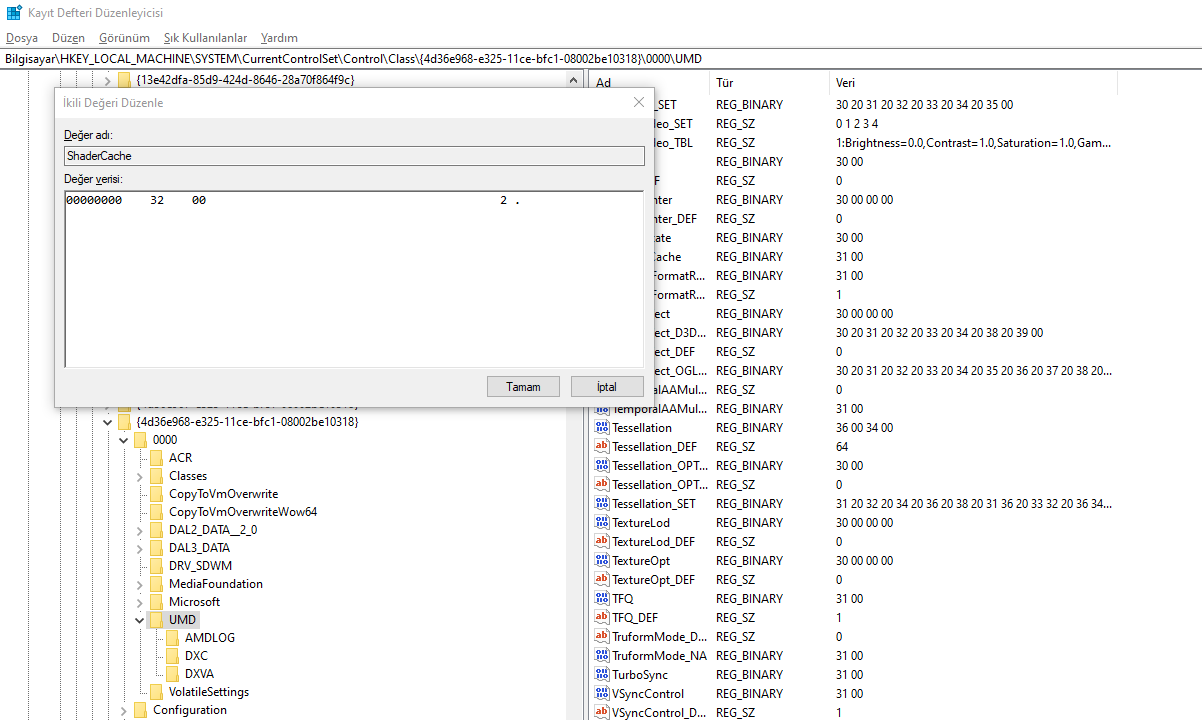Select the DXVA key label
This screenshot has height=720, width=1202.
pyautogui.click(x=199, y=674)
